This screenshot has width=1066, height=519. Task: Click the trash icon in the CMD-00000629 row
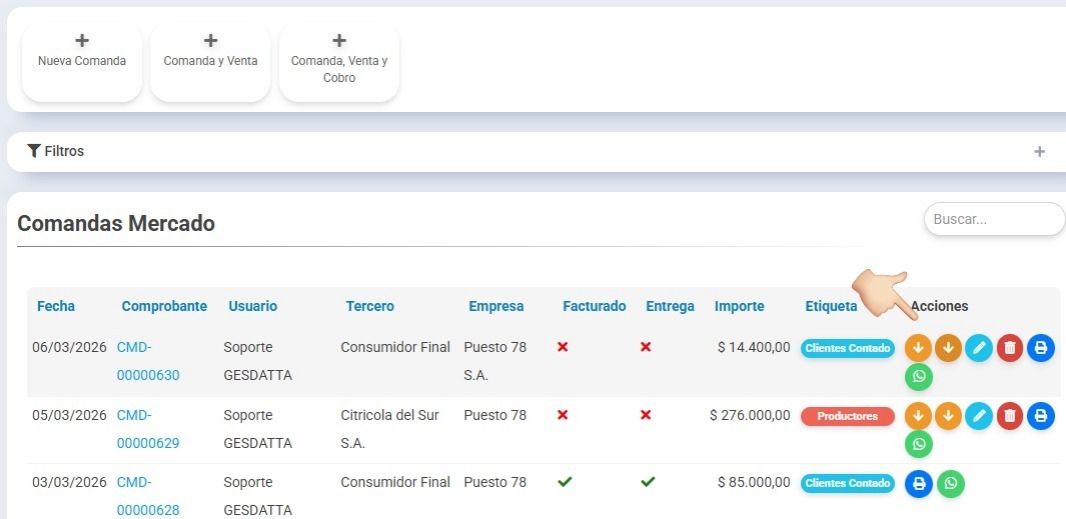pyautogui.click(x=1010, y=416)
